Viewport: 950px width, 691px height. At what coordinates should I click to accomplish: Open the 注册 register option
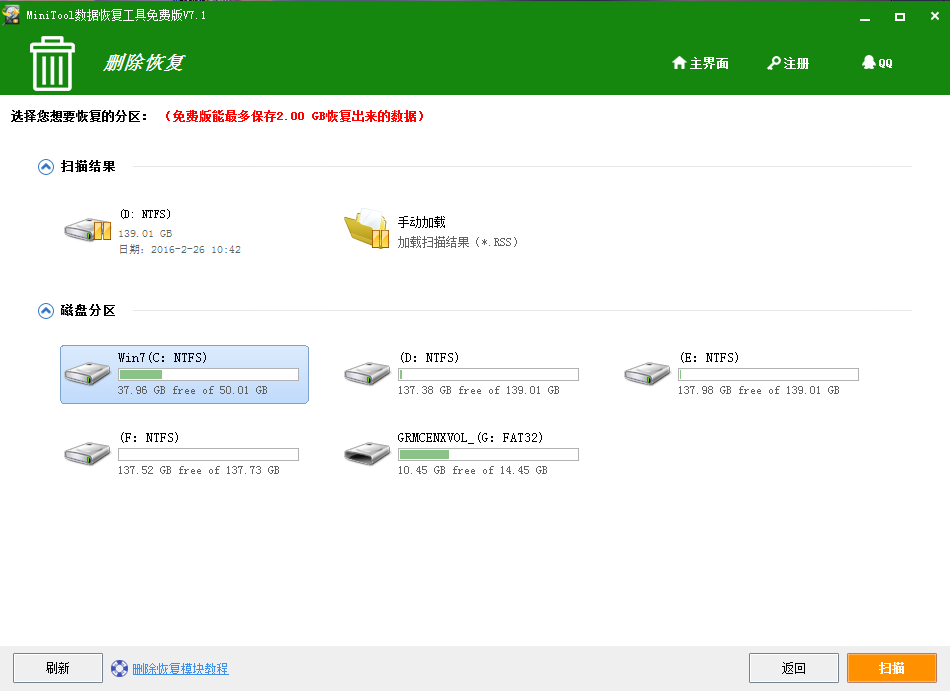[x=788, y=63]
